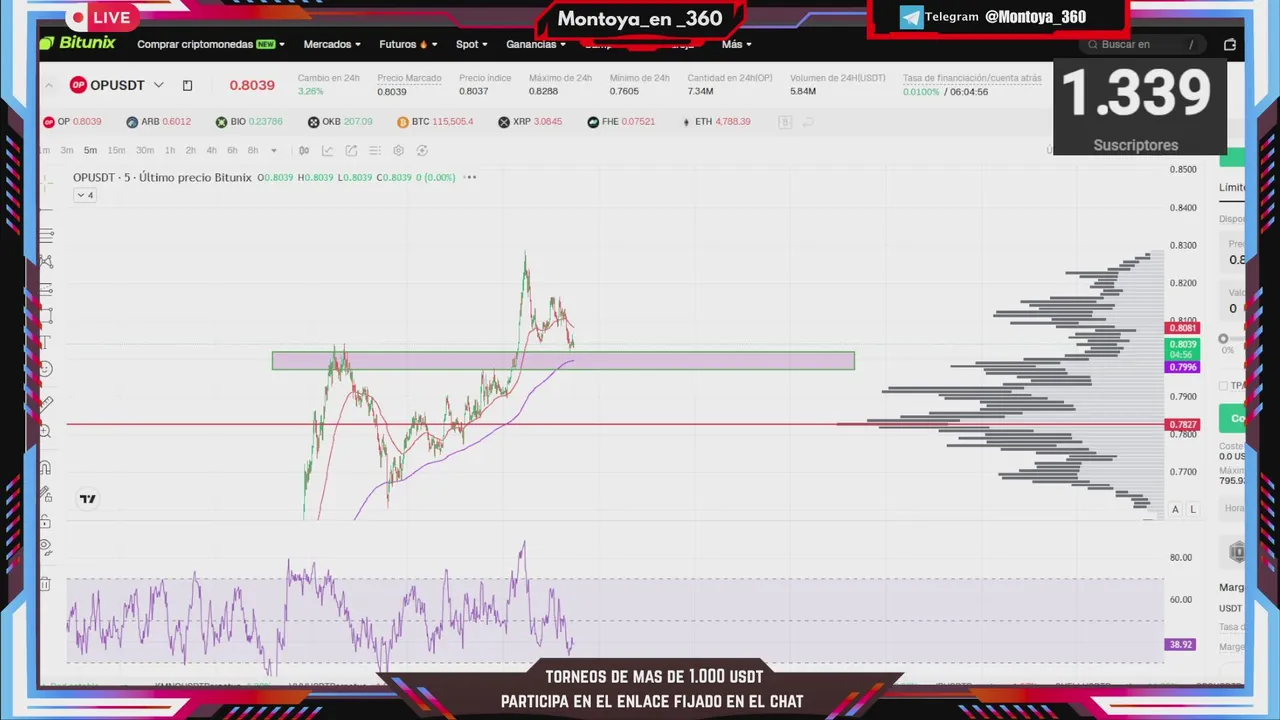Select the text annotation tool
Image resolution: width=1280 pixels, height=720 pixels.
pos(46,342)
